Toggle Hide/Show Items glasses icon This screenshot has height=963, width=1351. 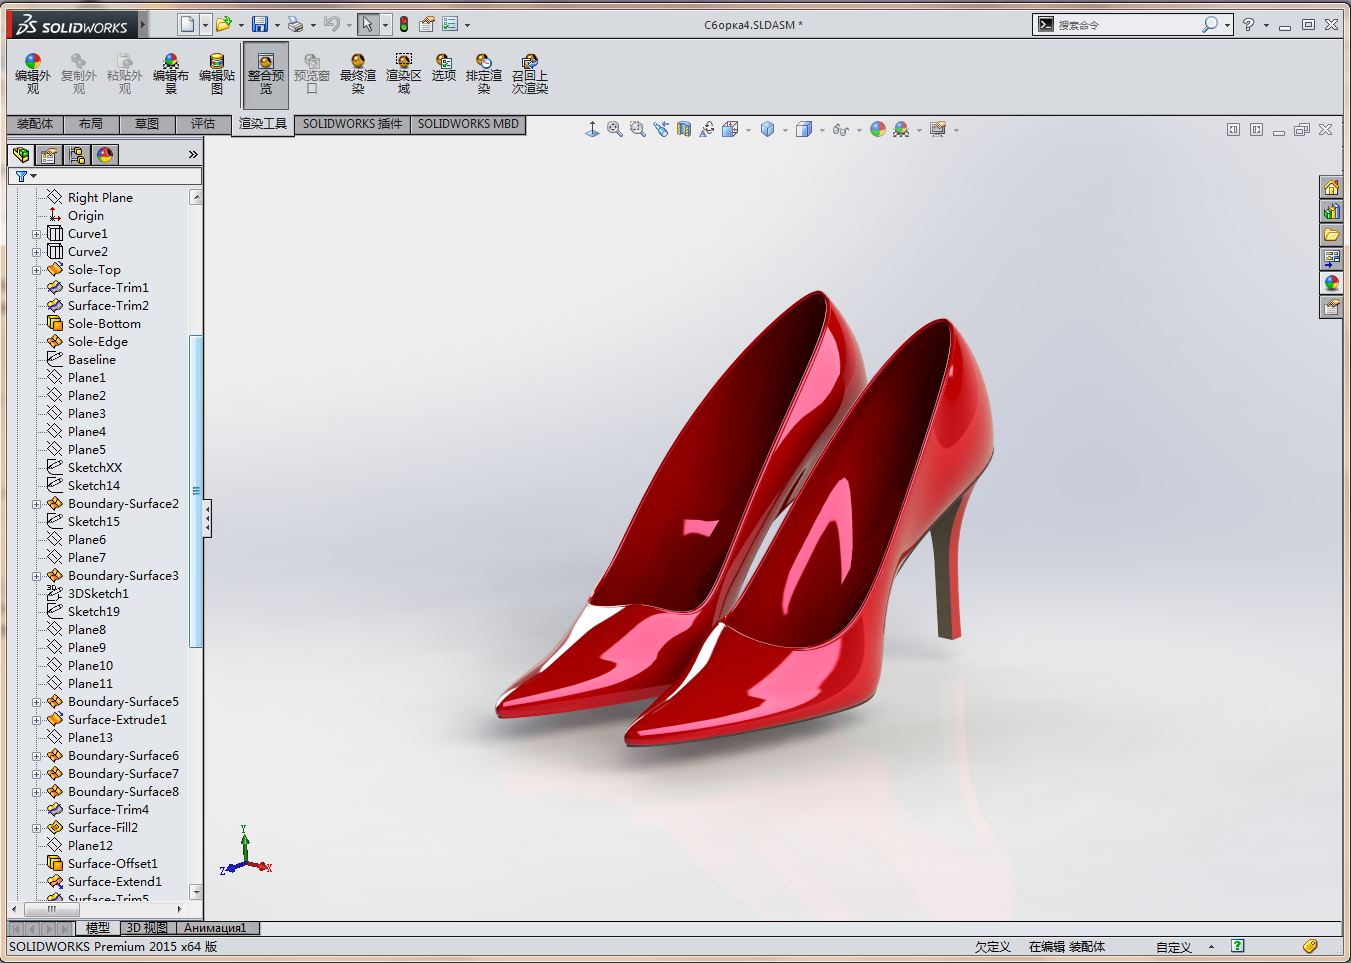(x=840, y=129)
